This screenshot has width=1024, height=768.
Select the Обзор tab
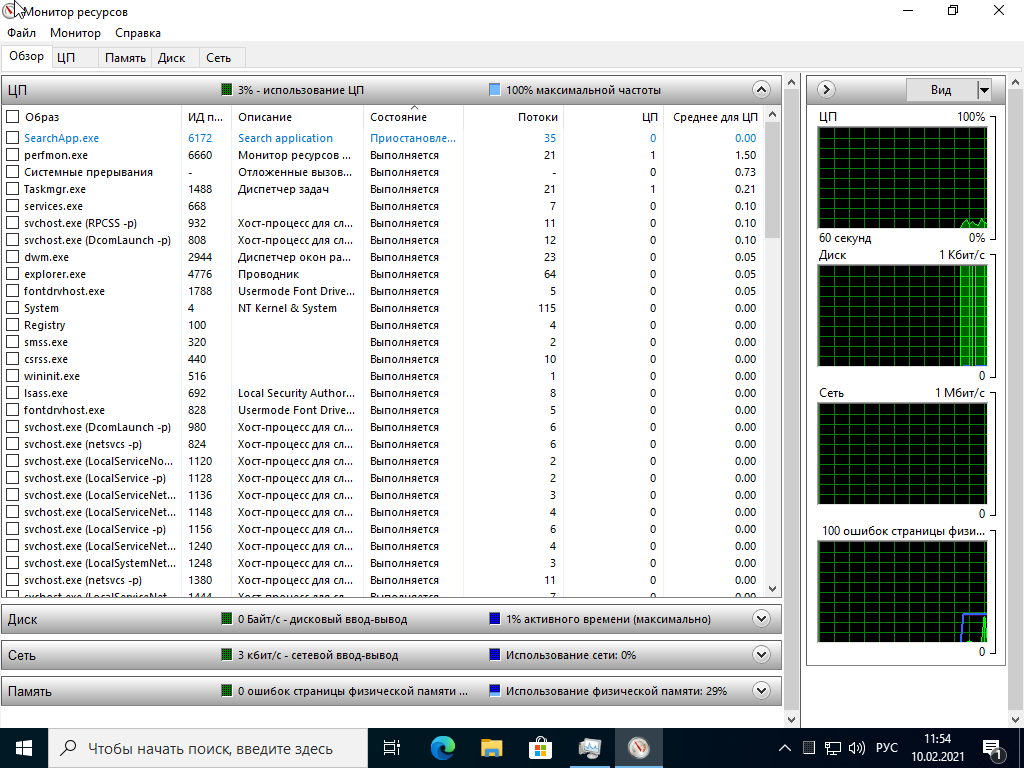[x=26, y=56]
